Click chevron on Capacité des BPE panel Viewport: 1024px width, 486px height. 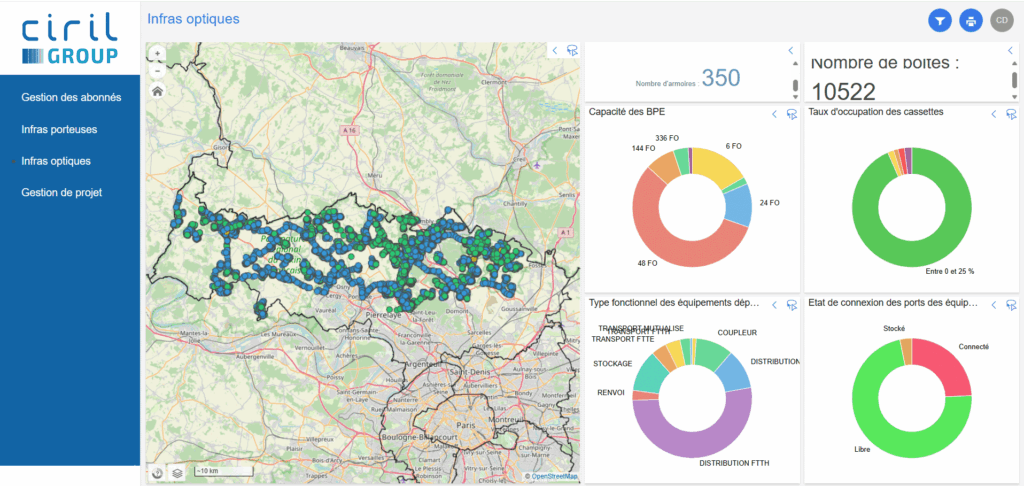(775, 114)
